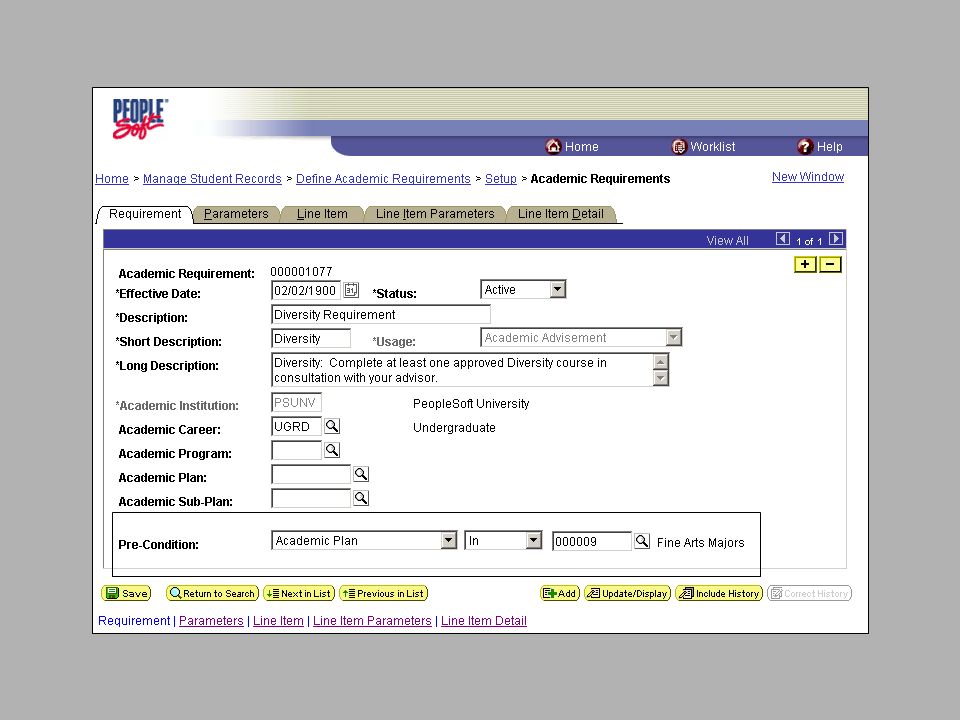960x720 pixels.
Task: Click the disabled Academic Institution field PSUNV
Action: pos(296,402)
